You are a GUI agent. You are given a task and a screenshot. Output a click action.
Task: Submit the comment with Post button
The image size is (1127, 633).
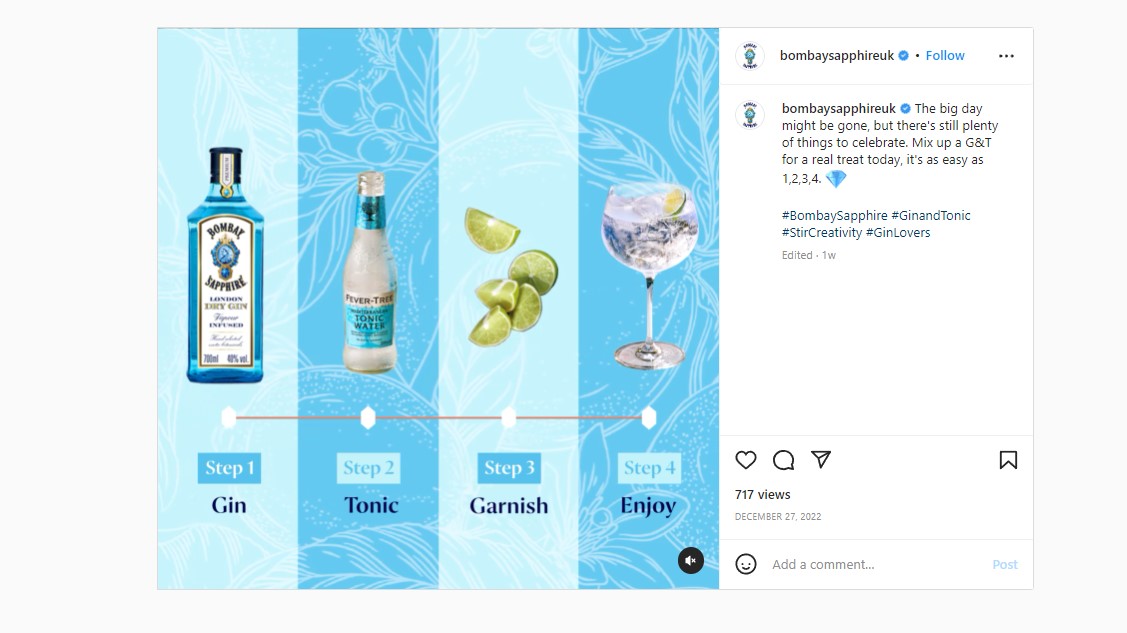(1005, 564)
